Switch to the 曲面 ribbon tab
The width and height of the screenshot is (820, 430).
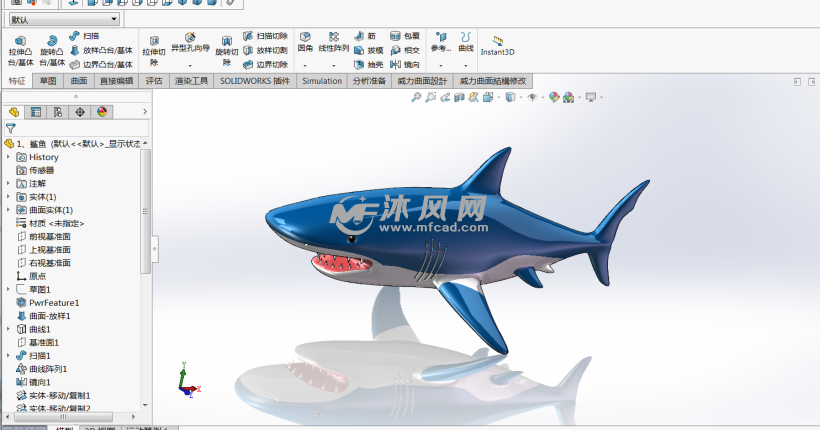point(79,81)
